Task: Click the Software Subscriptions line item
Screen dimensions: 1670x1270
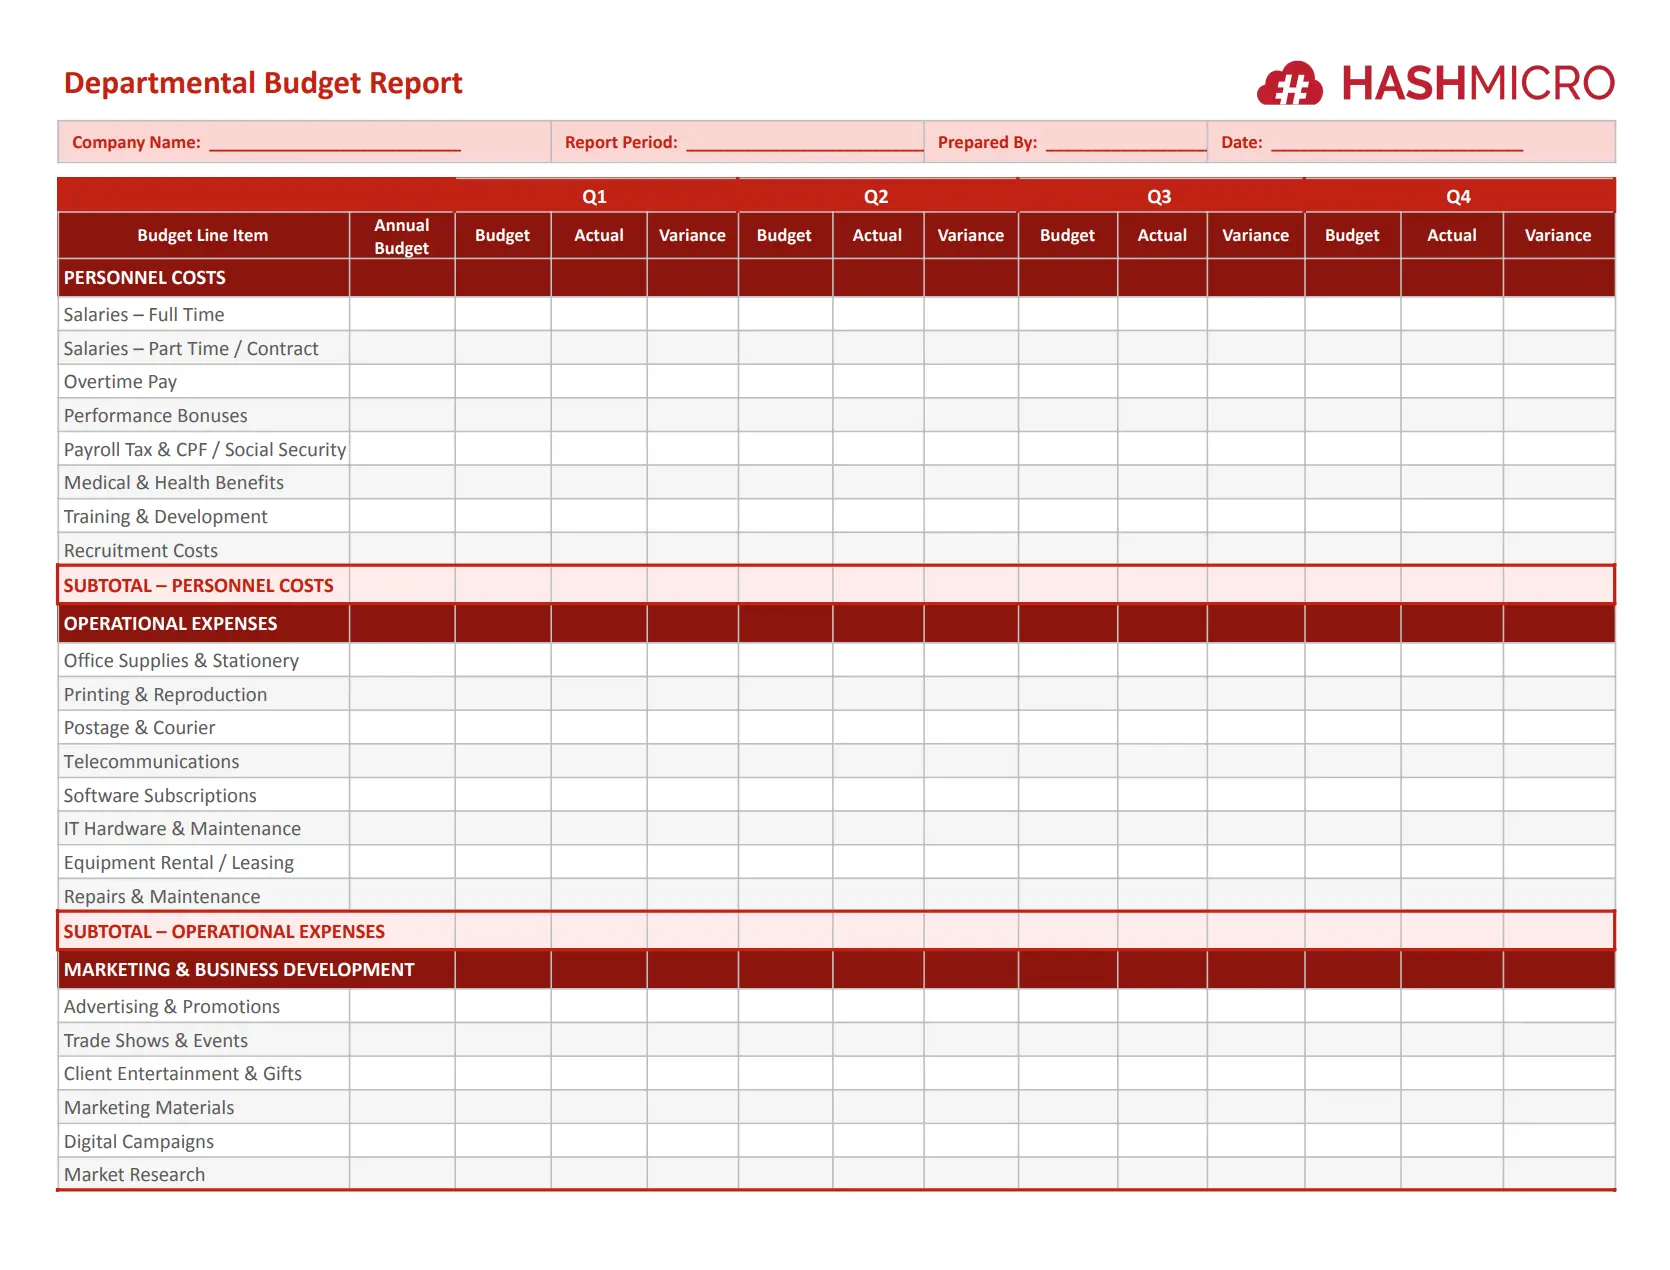Action: [160, 796]
